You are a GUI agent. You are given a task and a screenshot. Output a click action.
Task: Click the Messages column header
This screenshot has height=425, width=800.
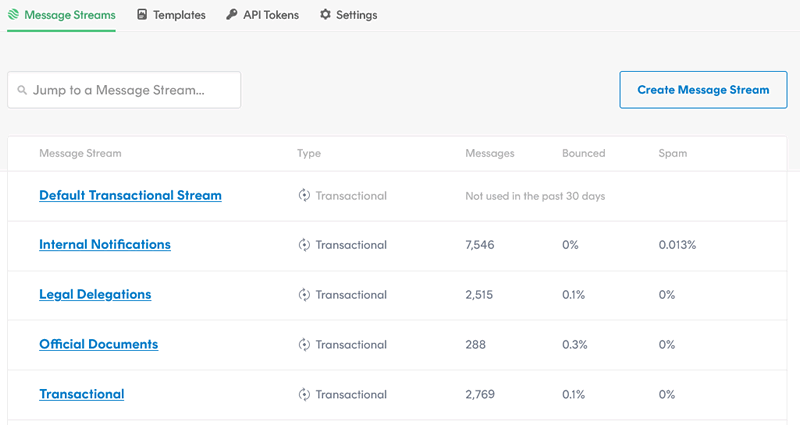point(490,154)
